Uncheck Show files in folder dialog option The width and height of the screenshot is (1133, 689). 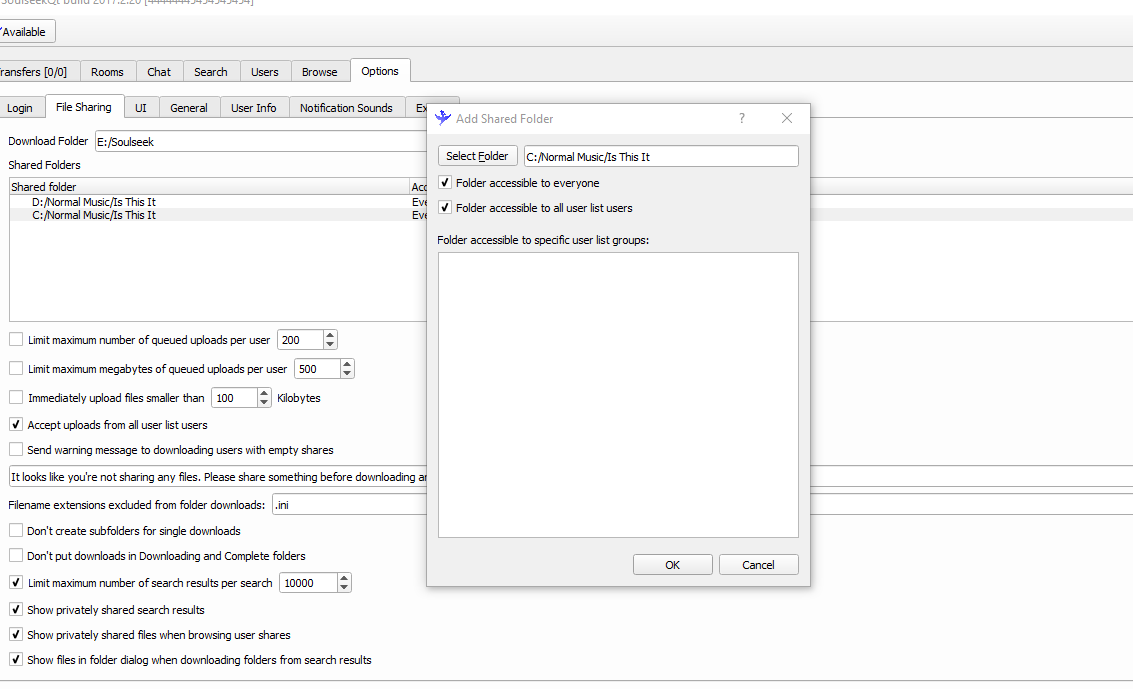tap(16, 659)
